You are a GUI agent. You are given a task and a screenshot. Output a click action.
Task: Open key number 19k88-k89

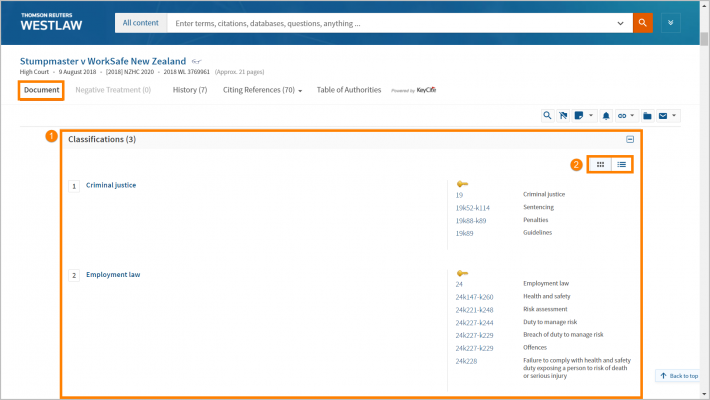click(471, 221)
